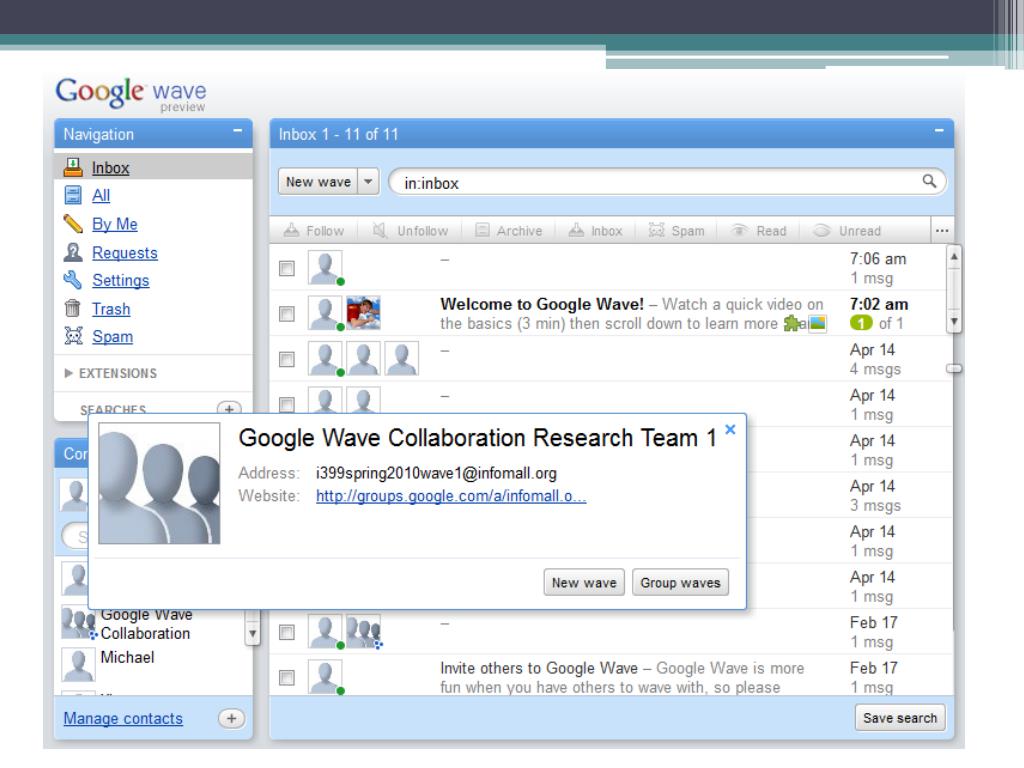The image size is (1024, 768).
Task: Click the contacts list scroll down arrow
Action: click(x=253, y=633)
